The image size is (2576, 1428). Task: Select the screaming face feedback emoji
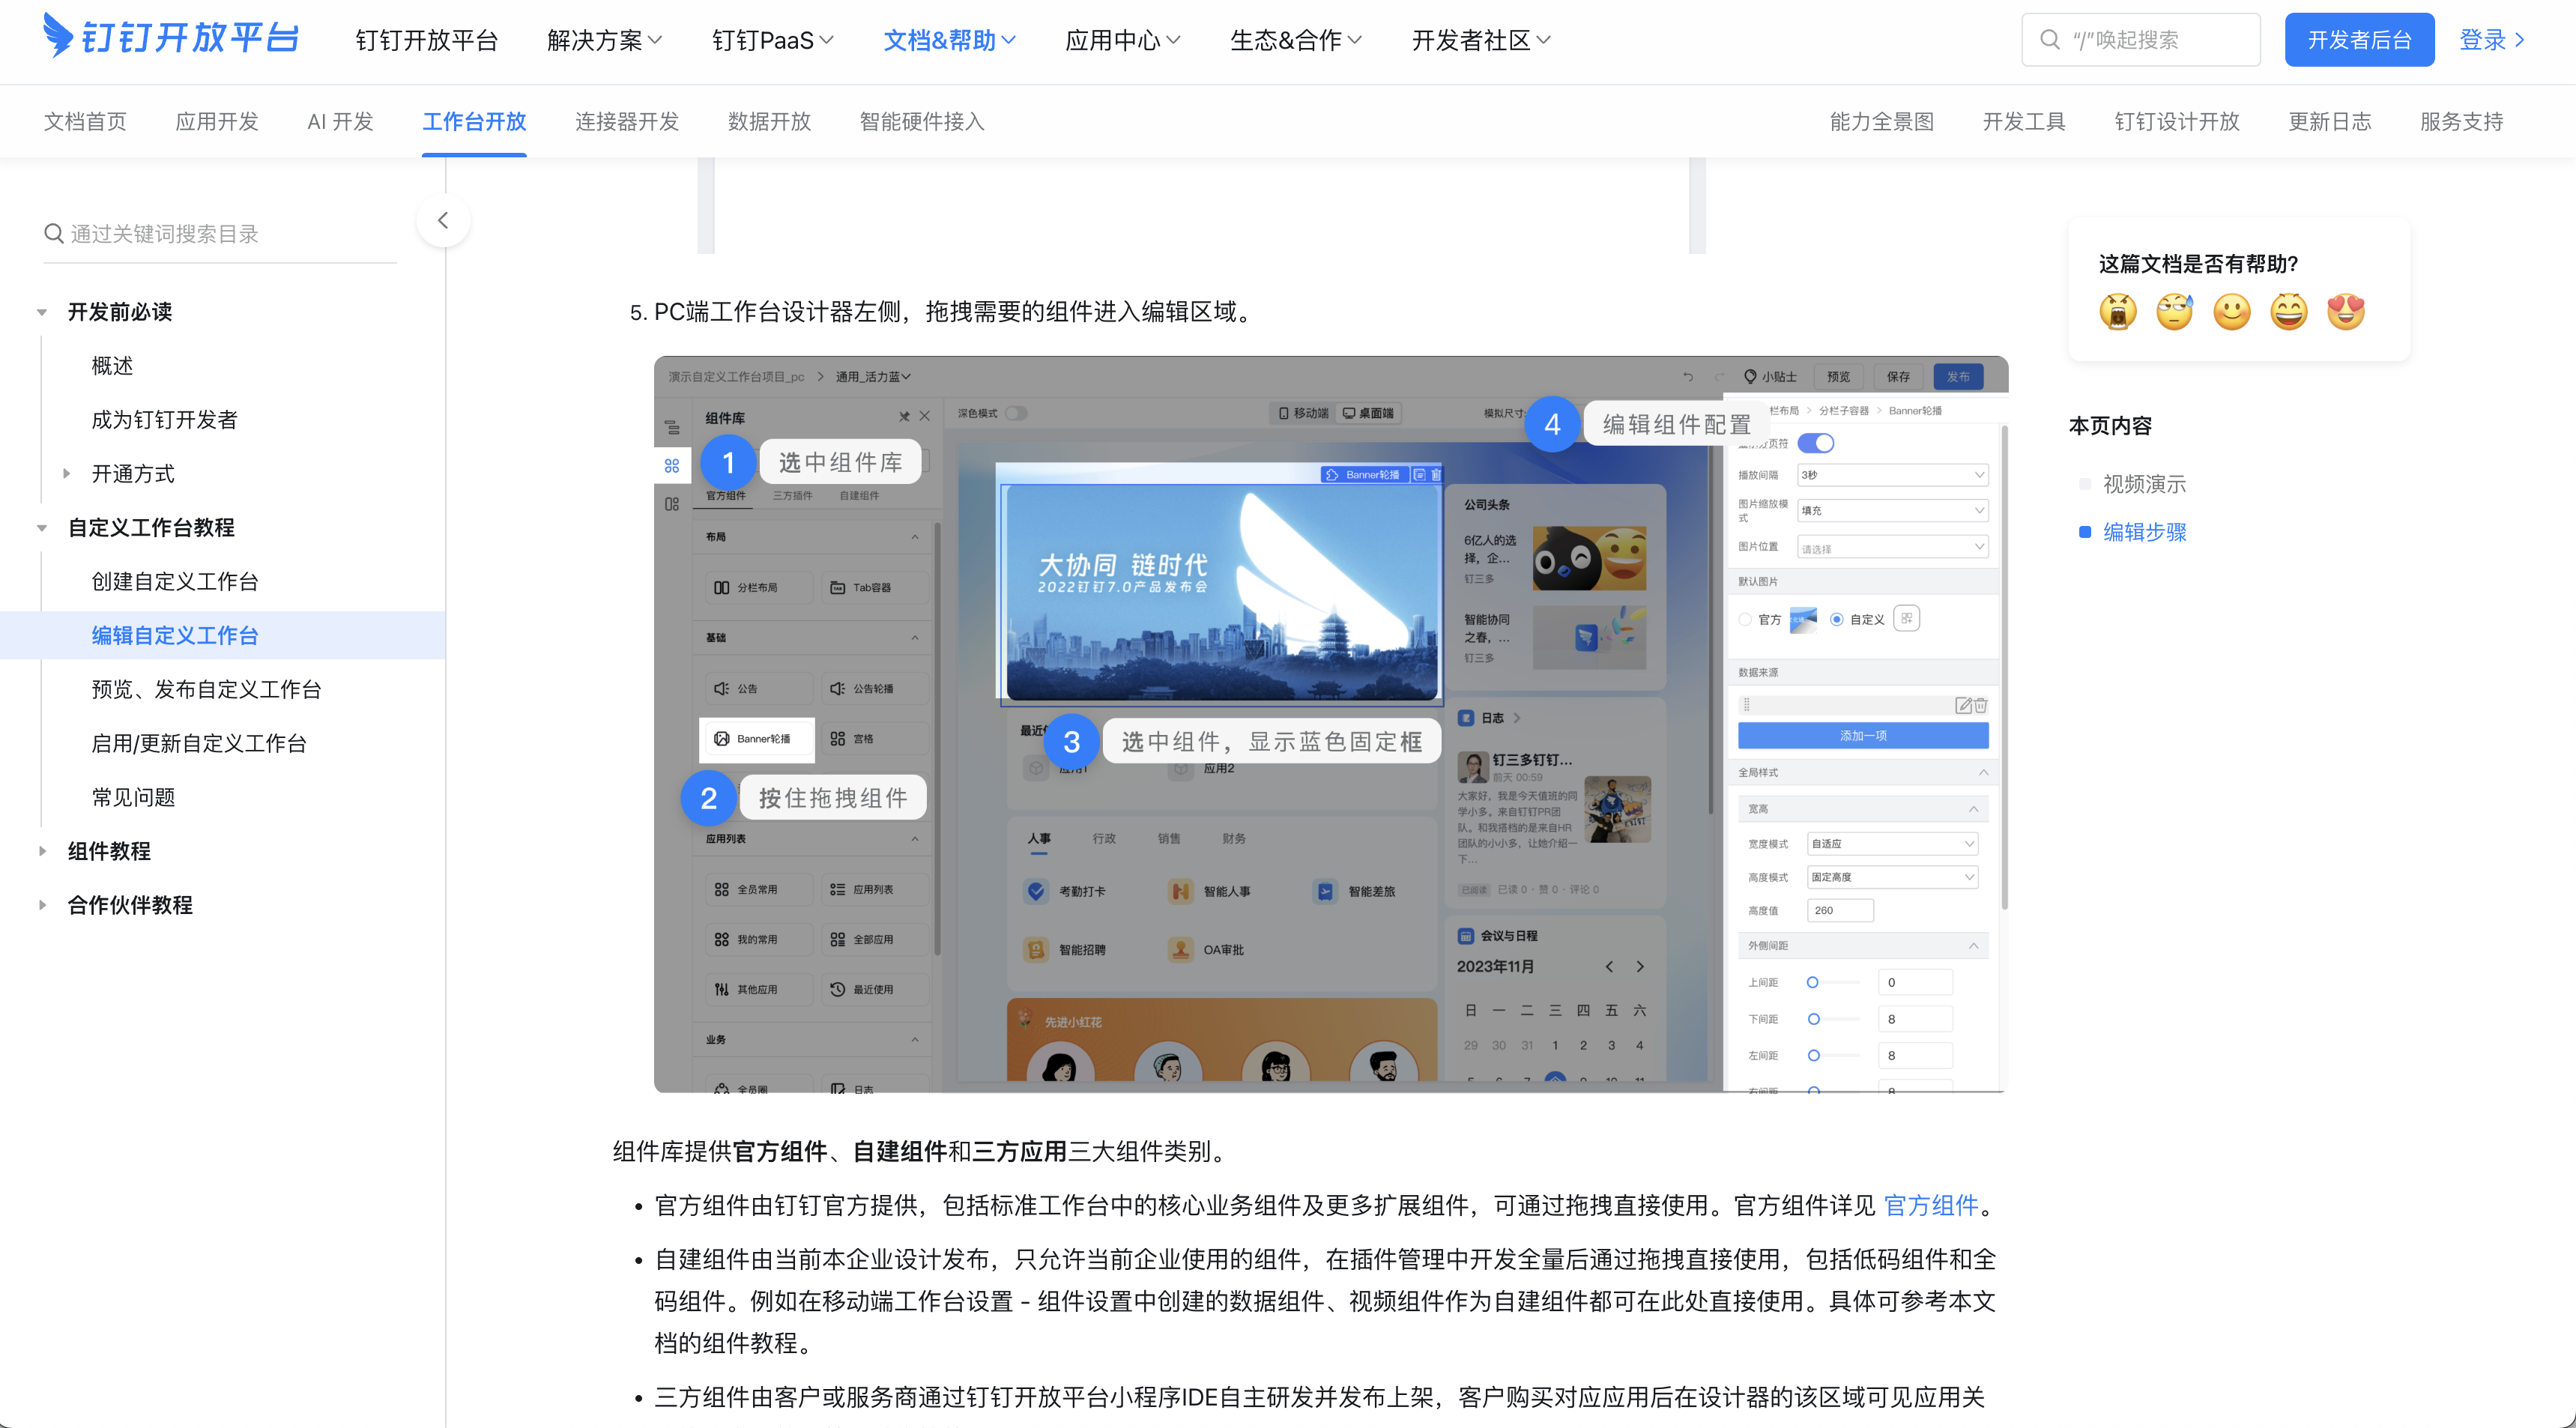coord(2118,311)
